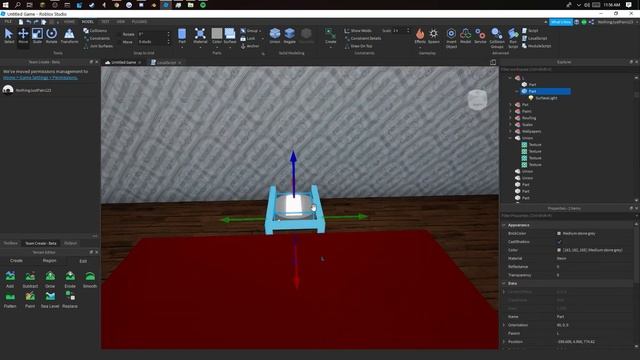This screenshot has width=640, height=360.
Task: Add Effects from Gameplay group
Action: point(420,36)
